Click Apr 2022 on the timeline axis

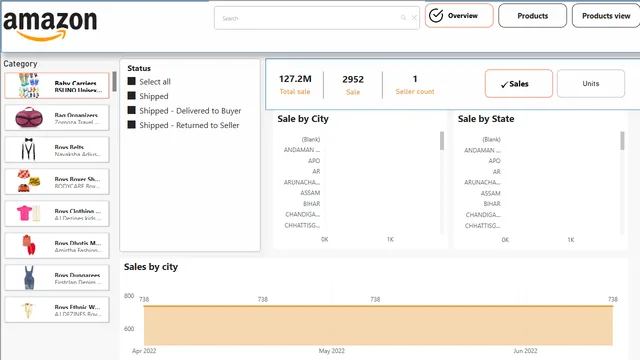[144, 351]
